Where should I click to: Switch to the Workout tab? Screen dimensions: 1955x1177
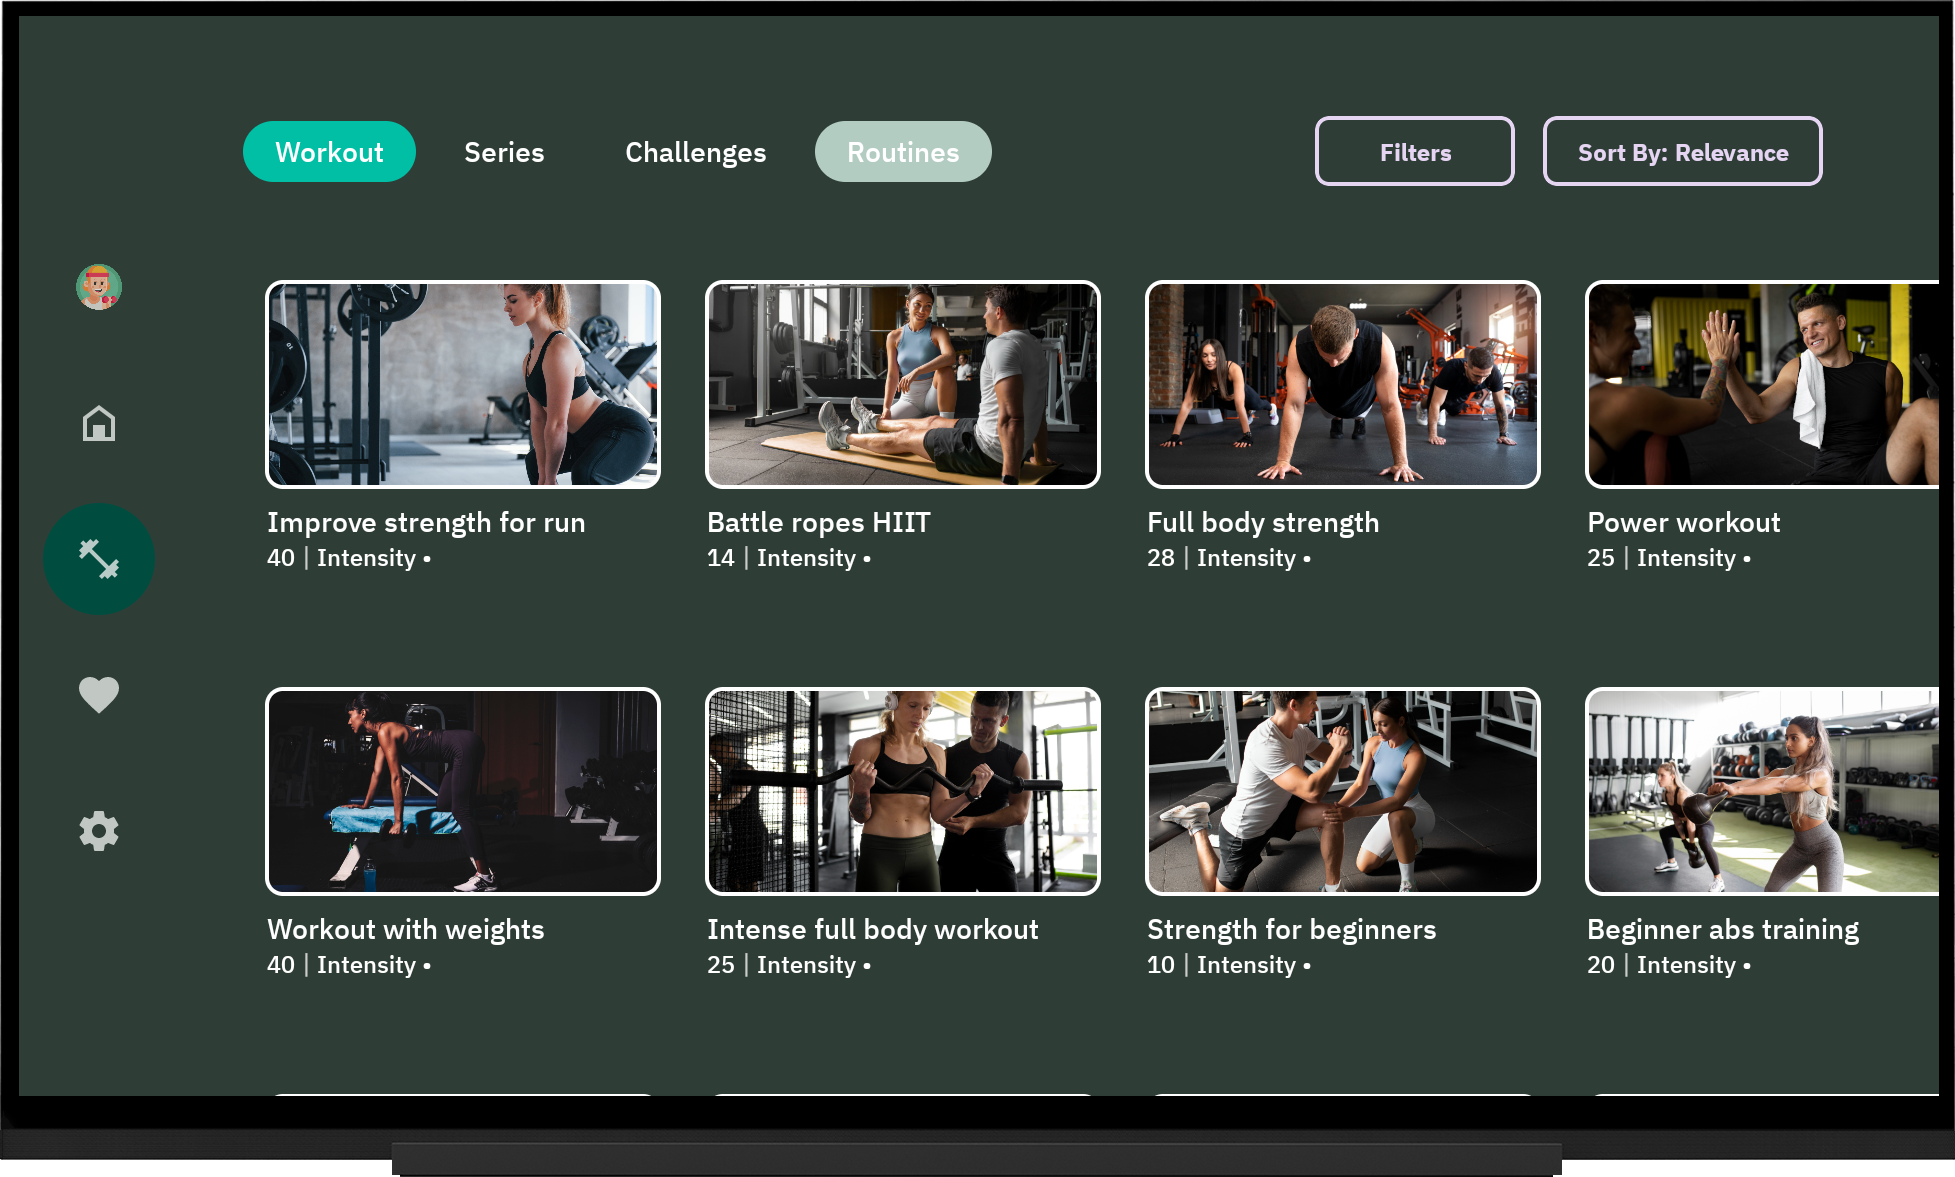coord(329,152)
